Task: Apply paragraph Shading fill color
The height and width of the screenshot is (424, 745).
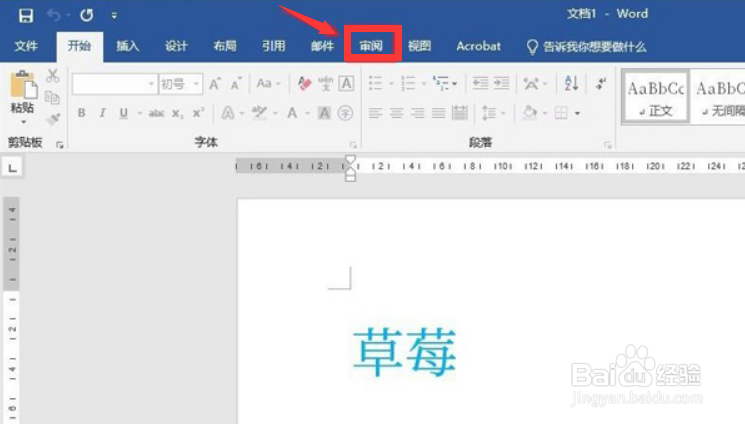Action: [x=530, y=113]
